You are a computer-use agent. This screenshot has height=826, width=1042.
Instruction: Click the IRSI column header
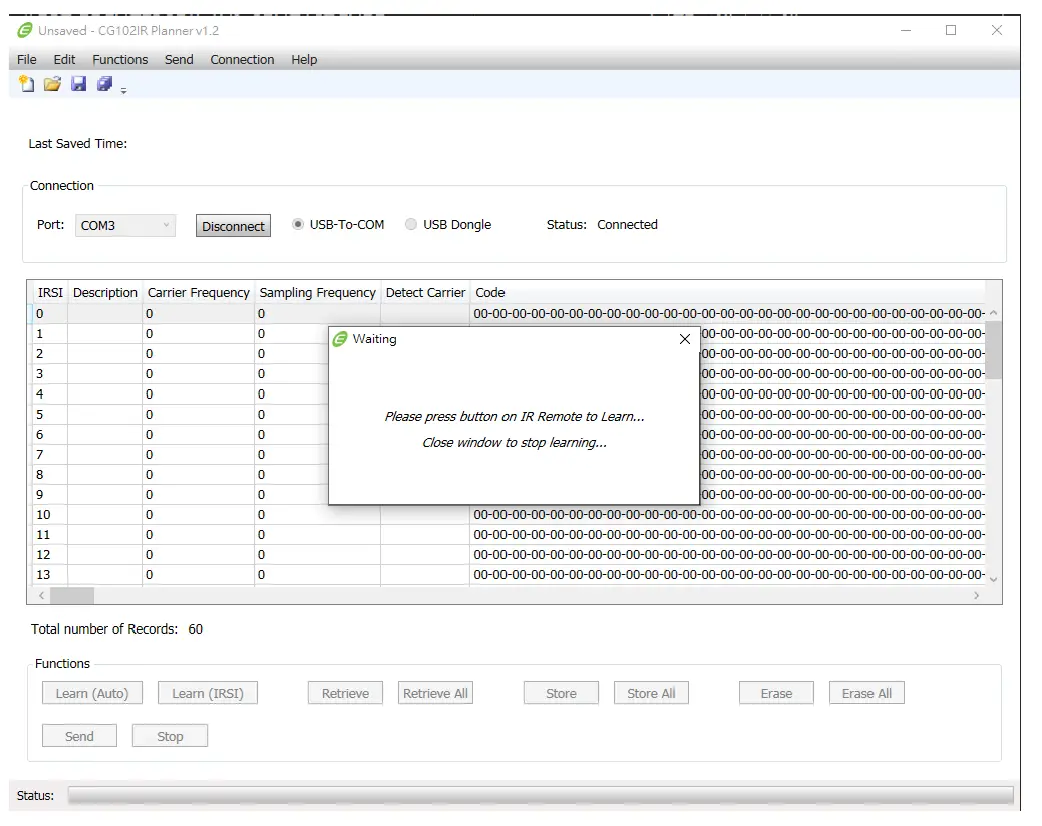[x=50, y=292]
